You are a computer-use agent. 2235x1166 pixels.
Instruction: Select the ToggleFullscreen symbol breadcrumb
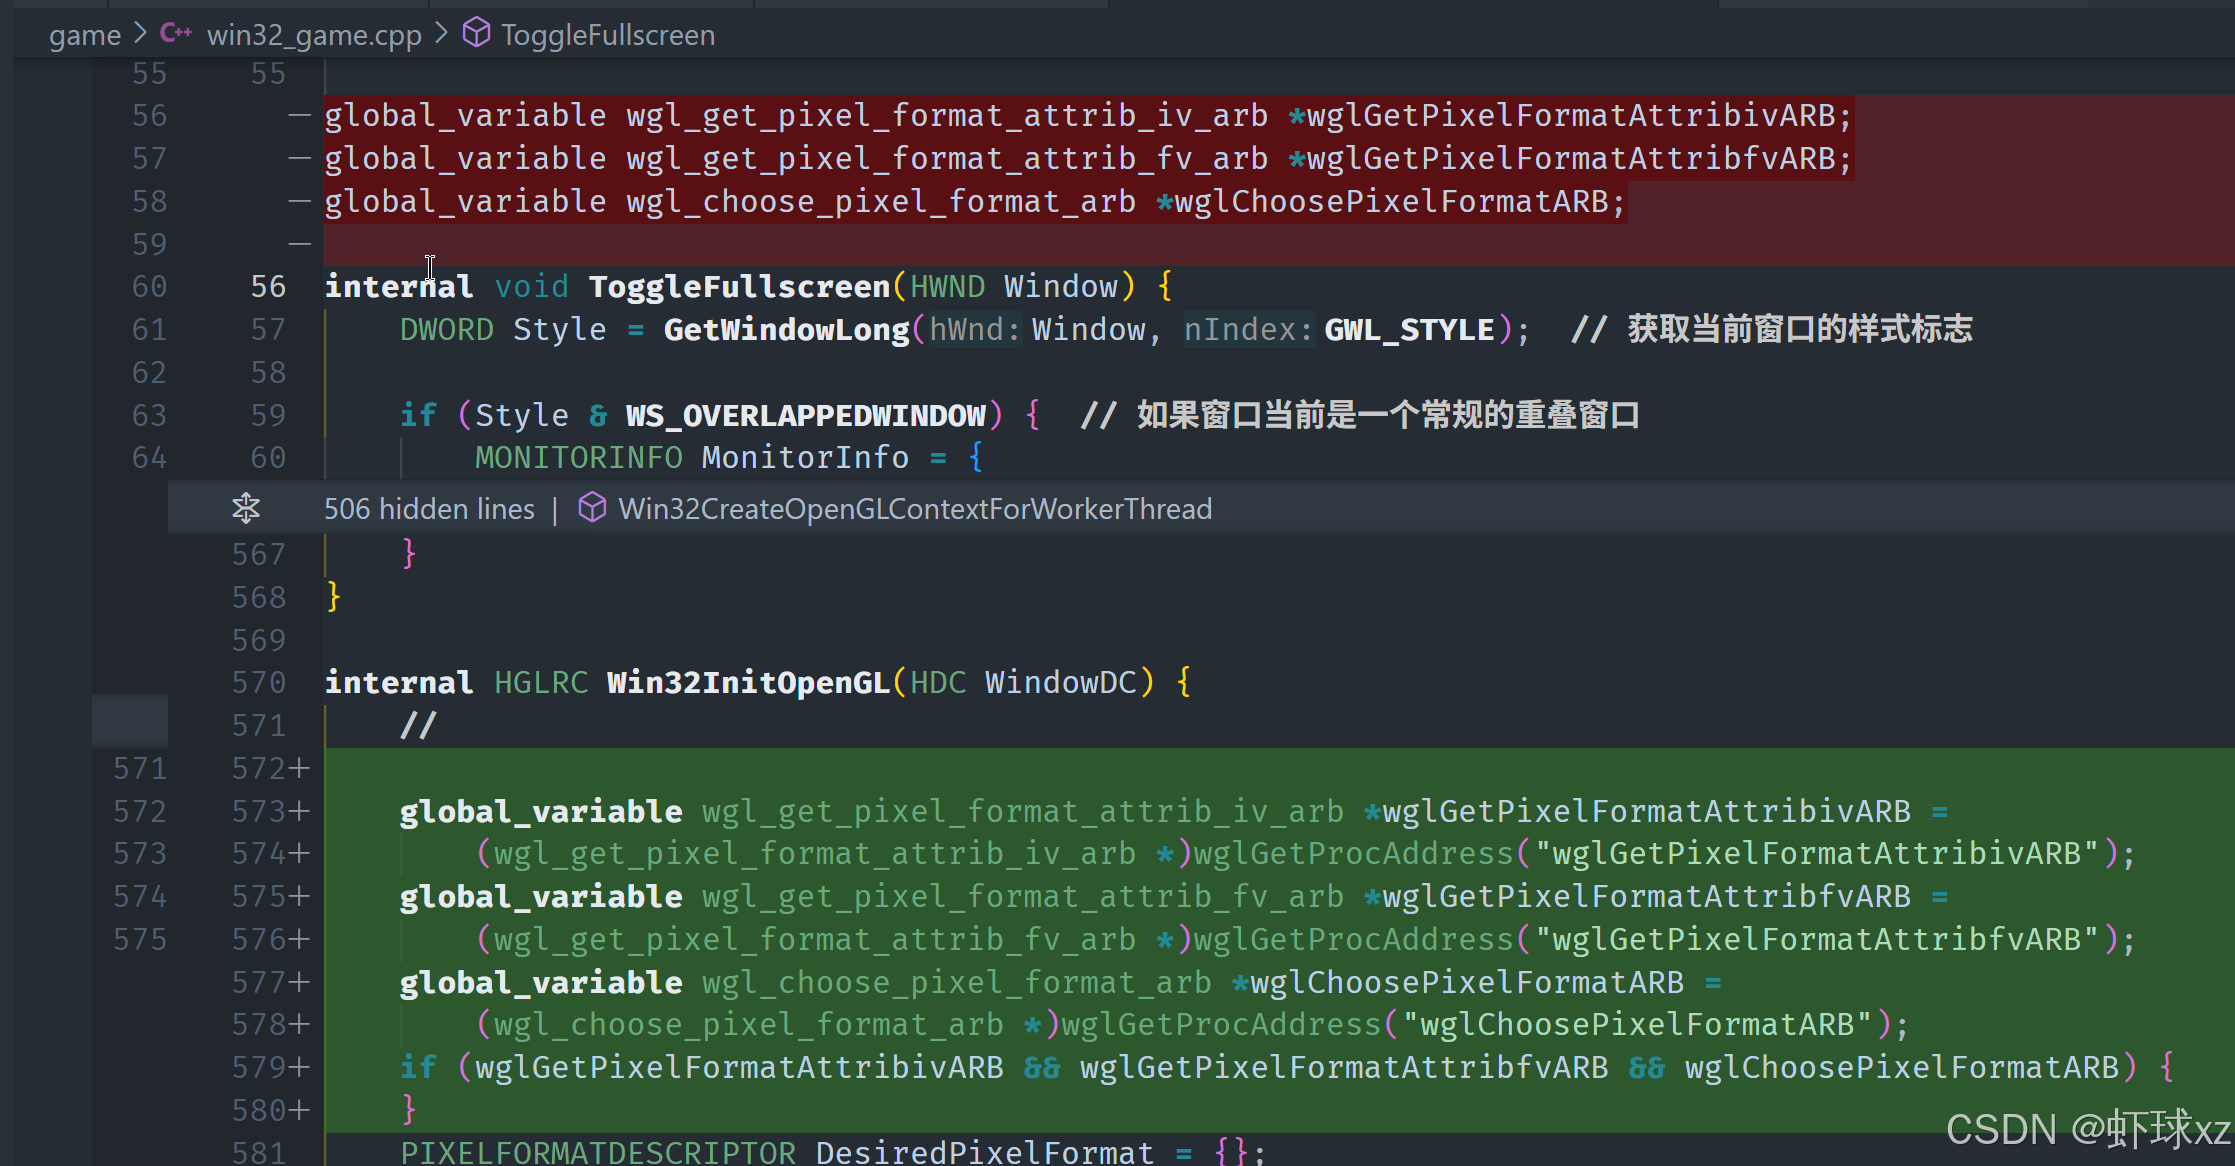tap(608, 35)
